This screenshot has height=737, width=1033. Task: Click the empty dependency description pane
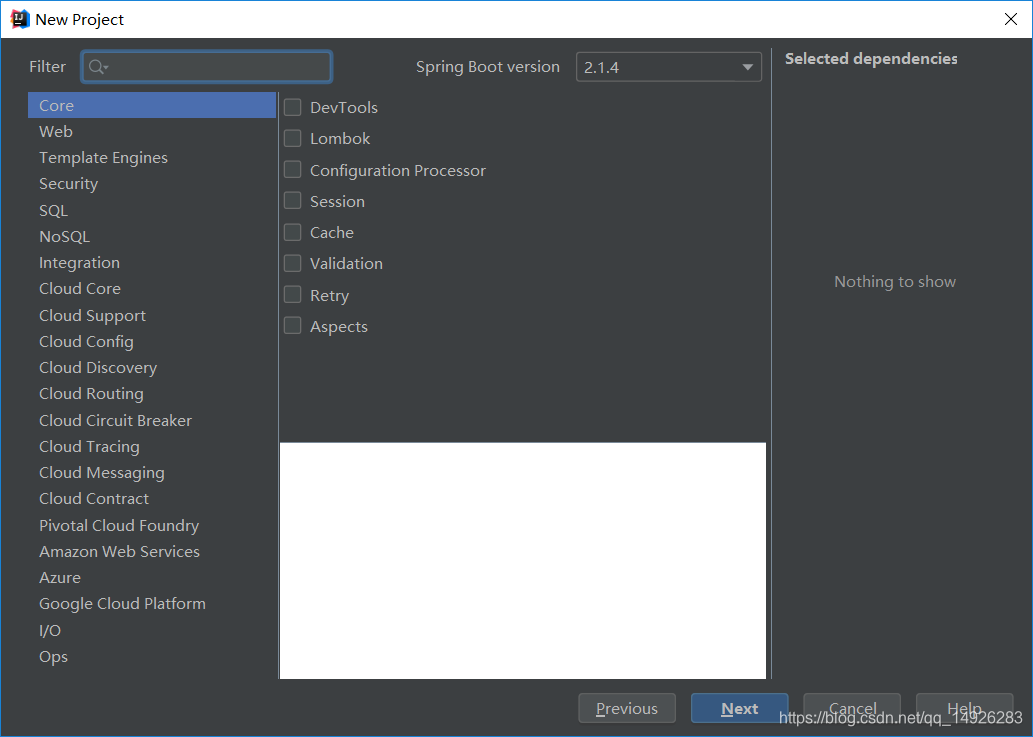pyautogui.click(x=522, y=560)
